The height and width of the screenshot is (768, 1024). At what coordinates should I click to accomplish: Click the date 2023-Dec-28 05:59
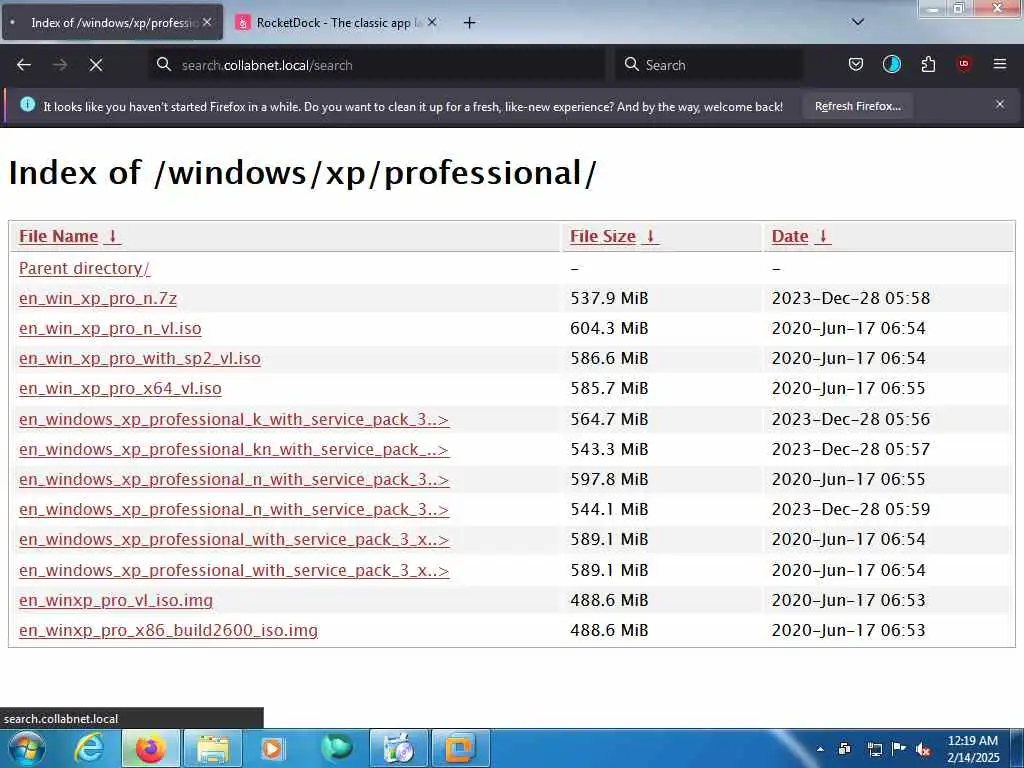pyautogui.click(x=851, y=509)
